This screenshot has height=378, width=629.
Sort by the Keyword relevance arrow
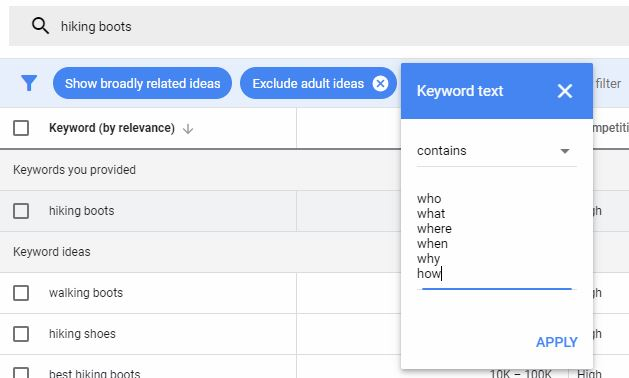[188, 129]
